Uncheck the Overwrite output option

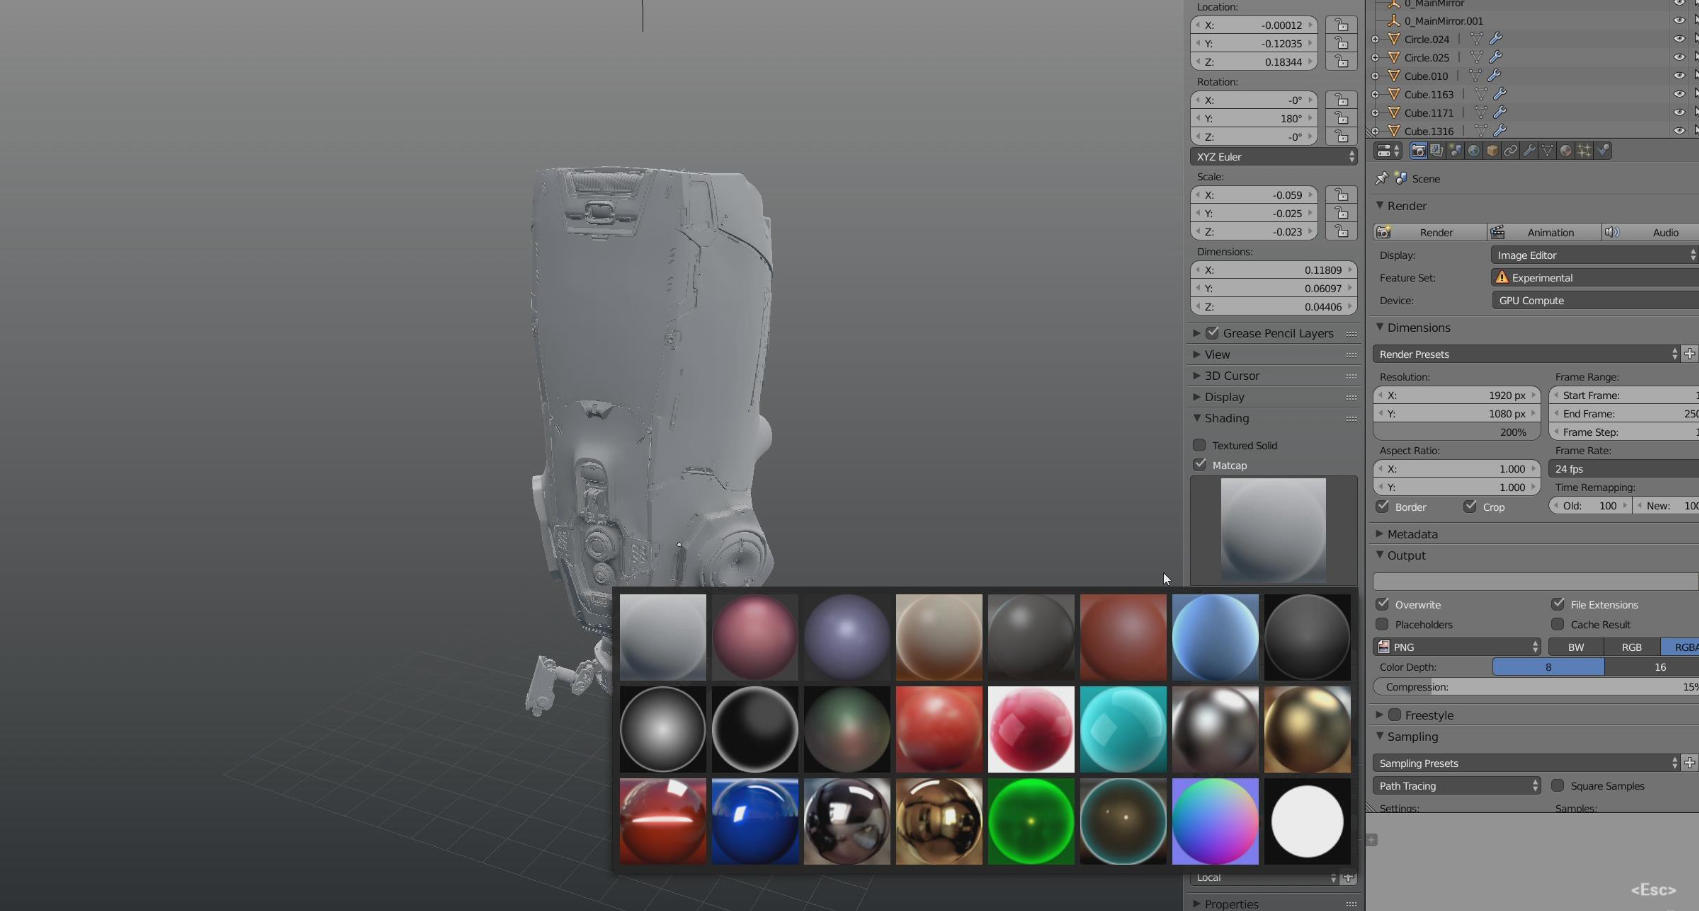point(1383,604)
